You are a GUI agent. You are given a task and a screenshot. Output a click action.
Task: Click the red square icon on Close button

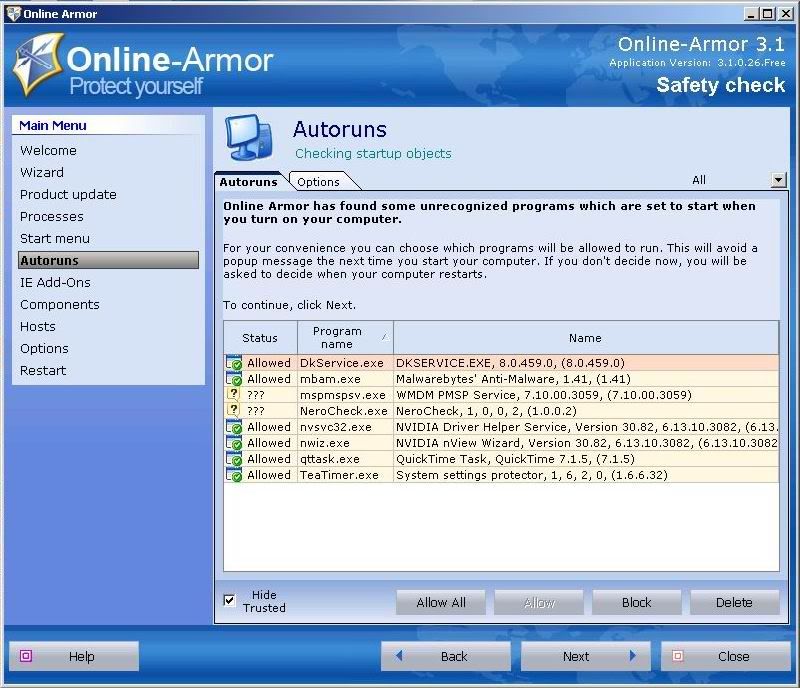coord(678,656)
